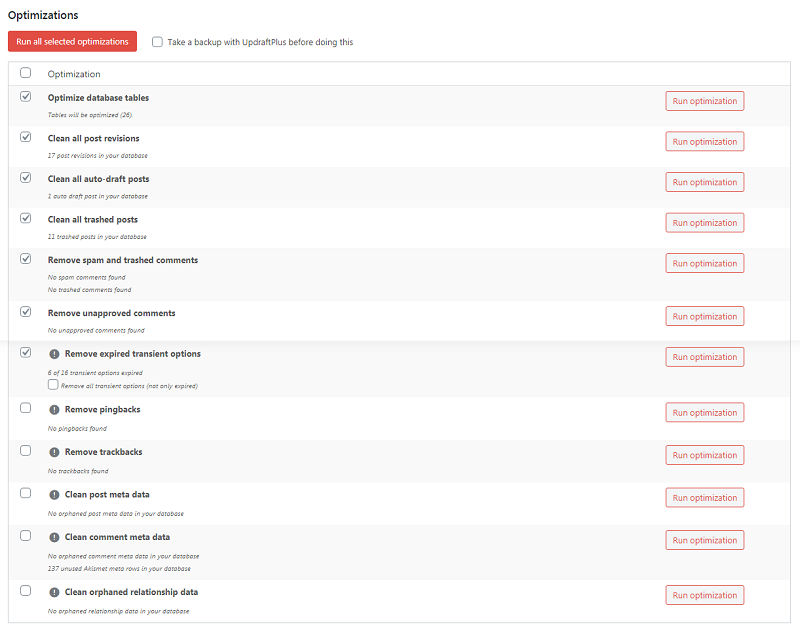The image size is (800, 633).
Task: Uncheck Clean all post revisions
Action: tap(26, 137)
